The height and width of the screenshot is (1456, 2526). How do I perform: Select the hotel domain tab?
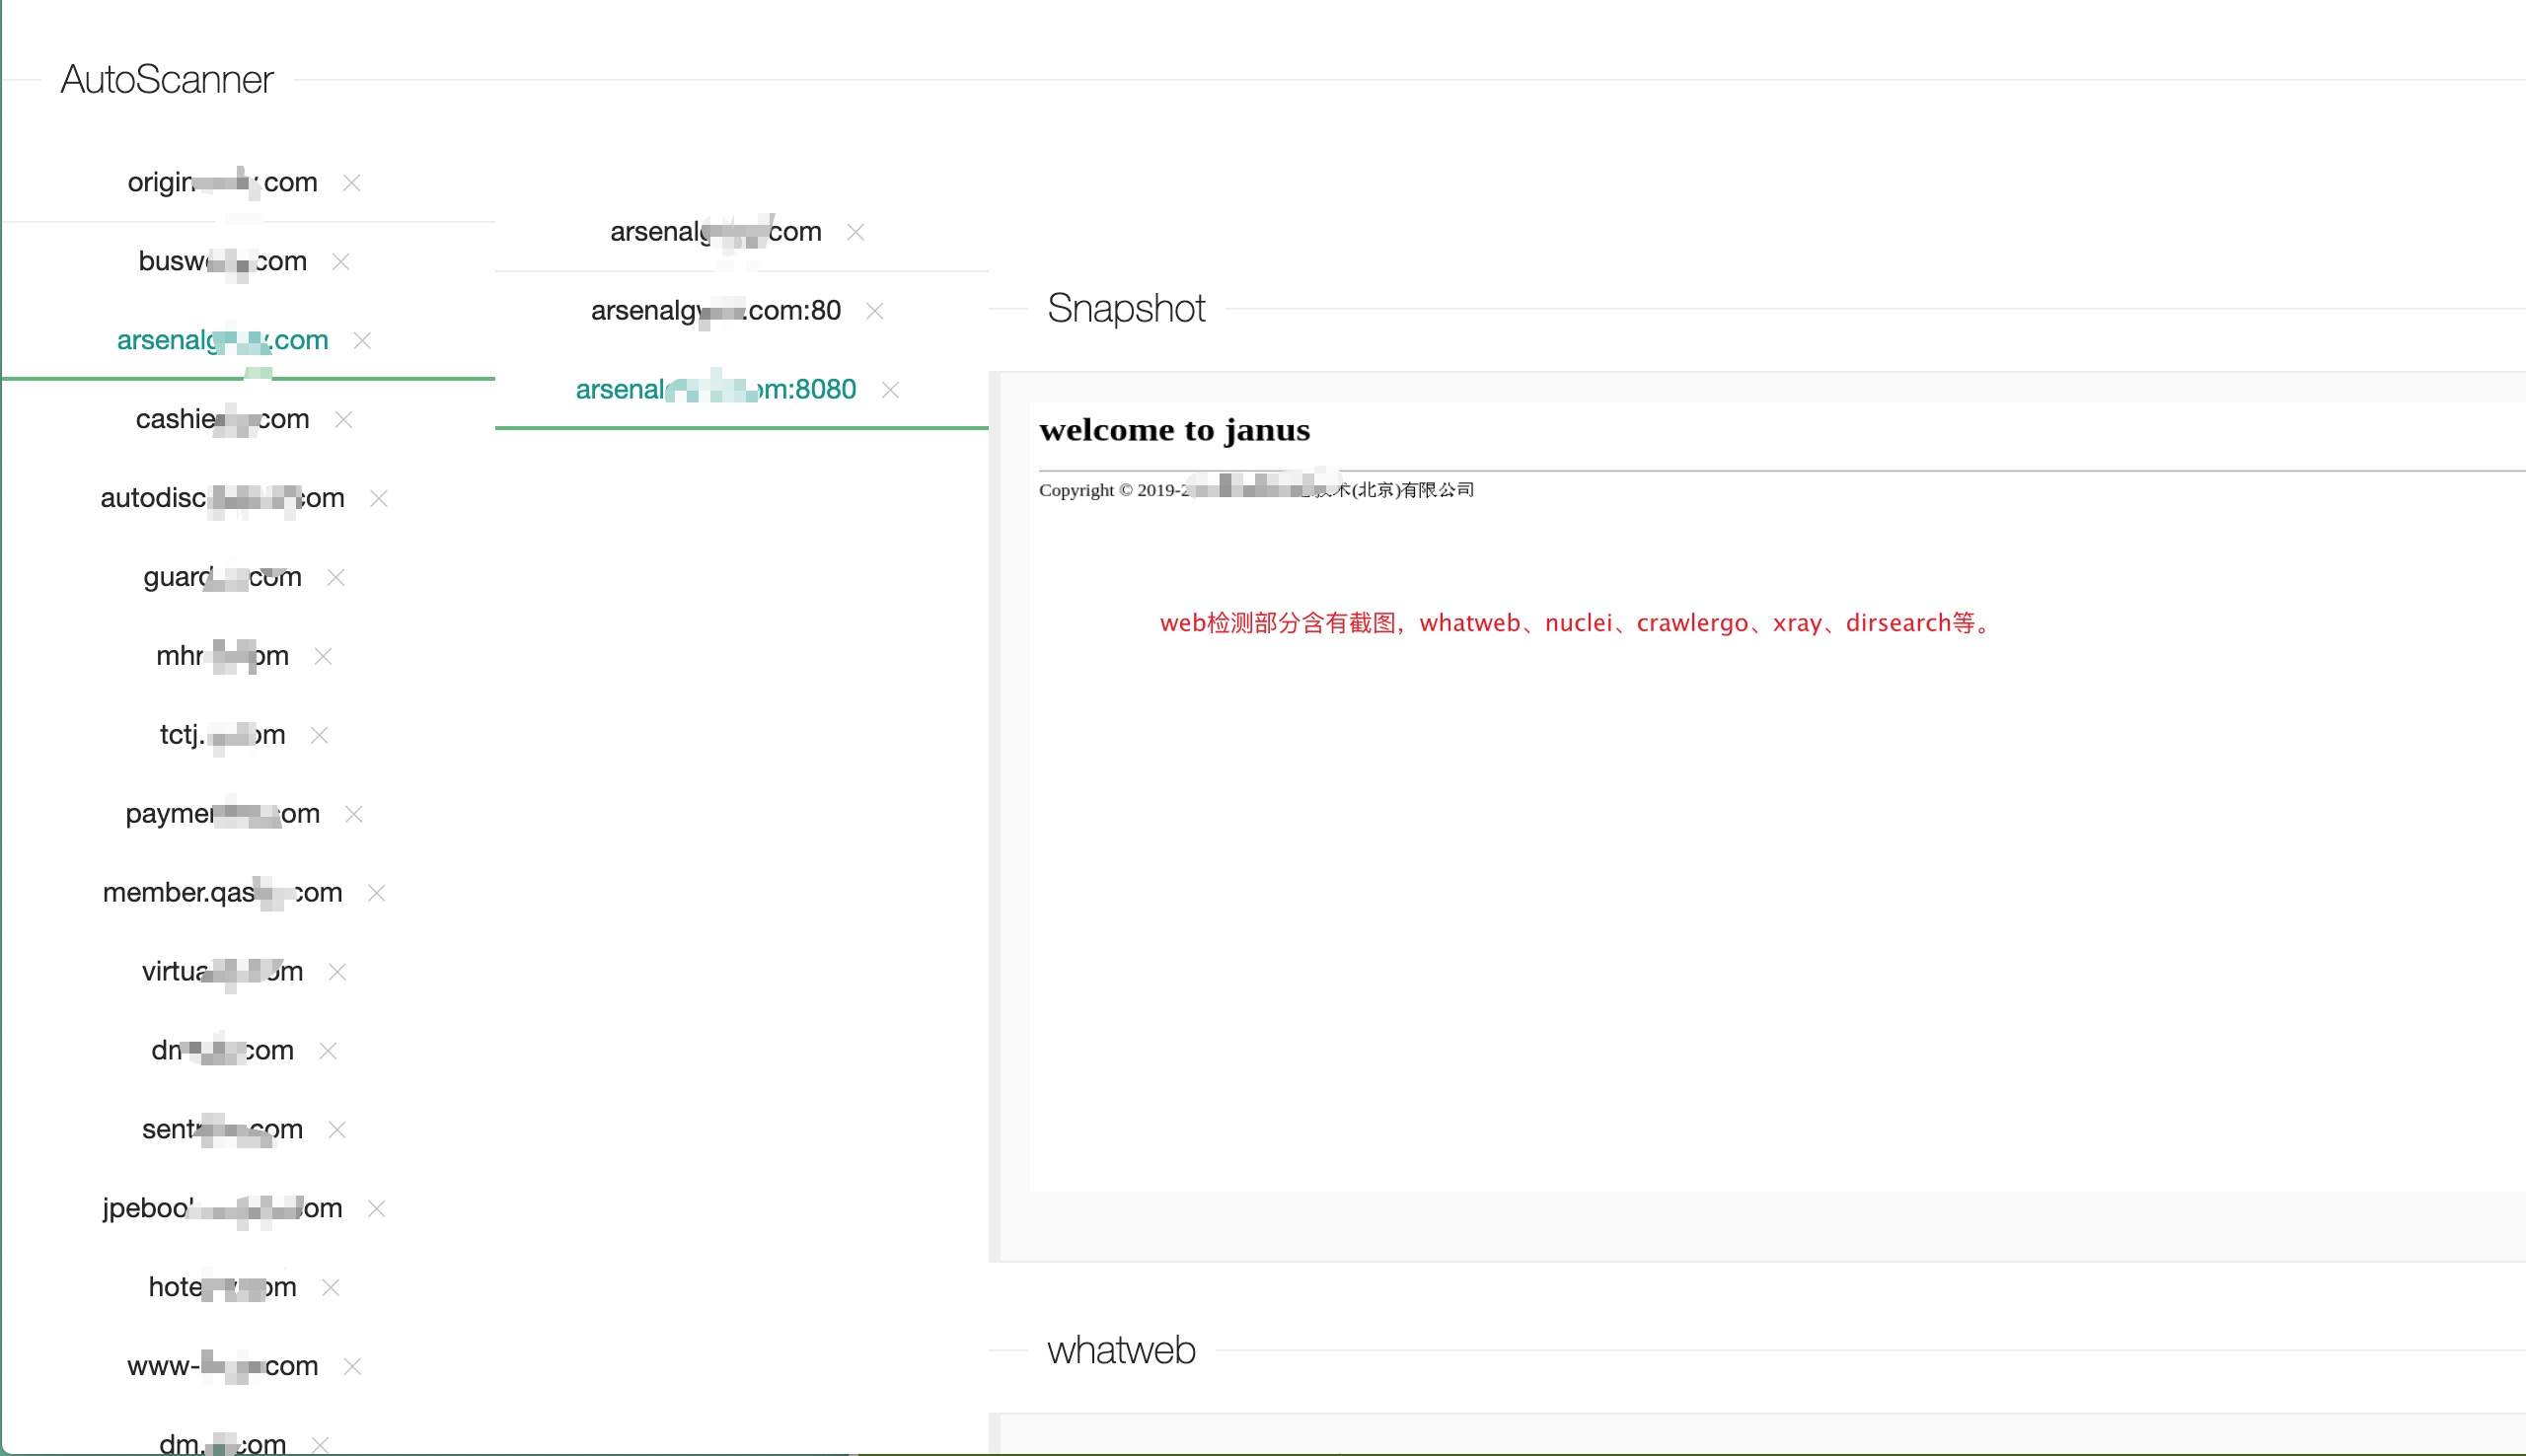222,1287
